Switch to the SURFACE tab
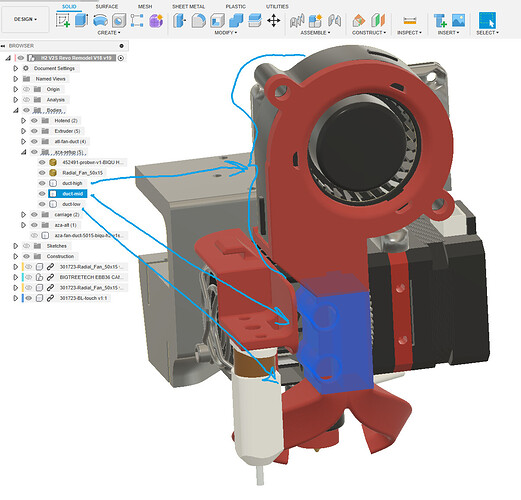Viewport: 521px width, 500px height. point(107,7)
